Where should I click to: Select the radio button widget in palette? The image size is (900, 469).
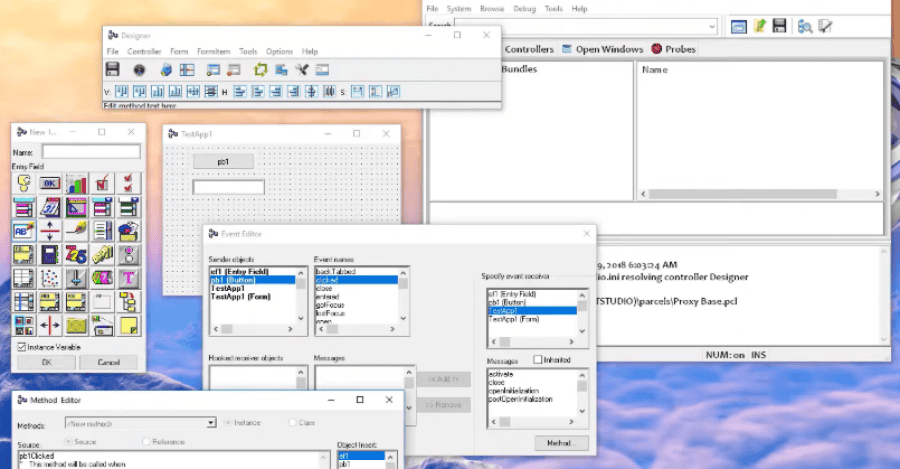129,254
